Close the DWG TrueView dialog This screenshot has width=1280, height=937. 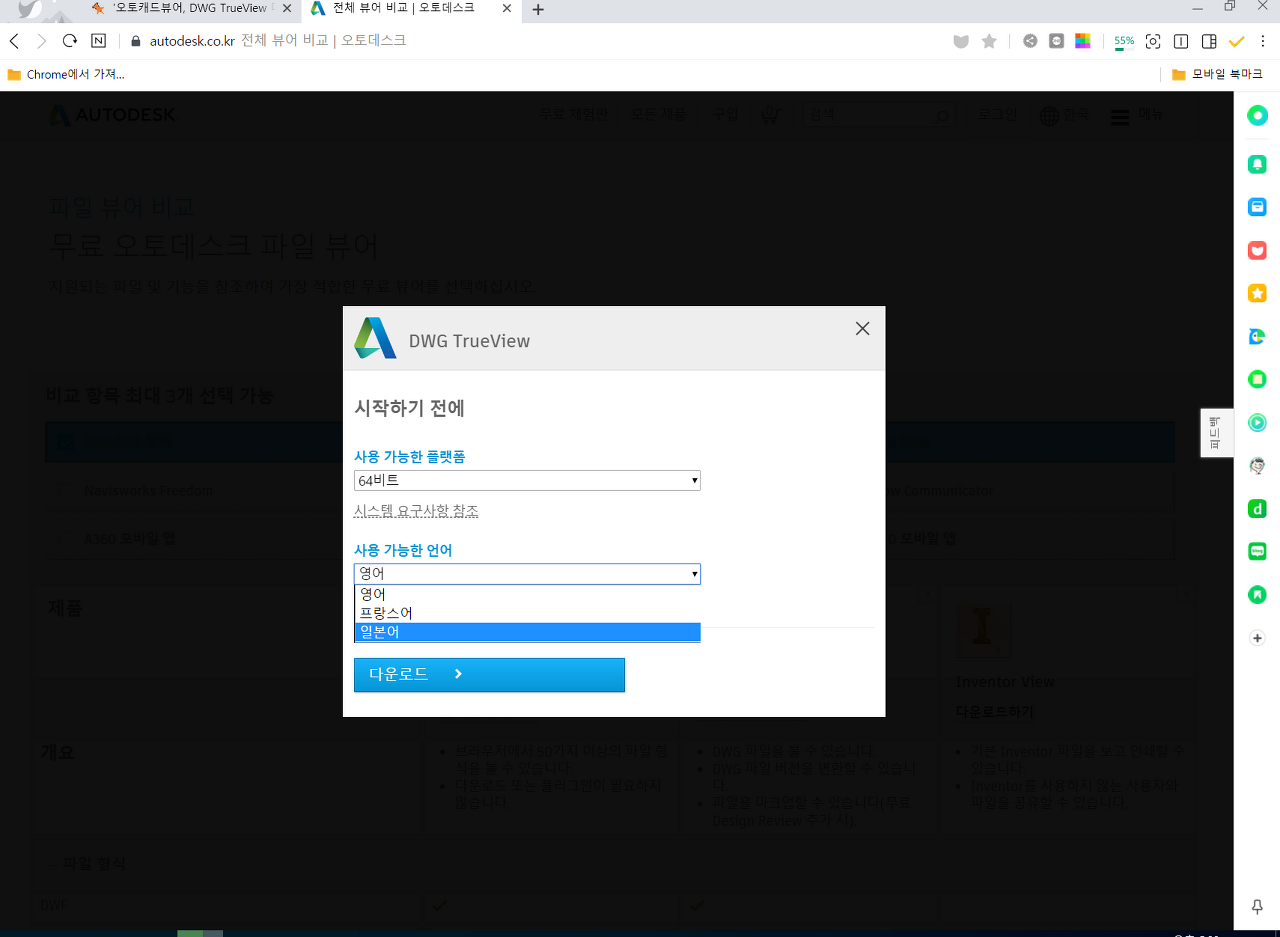click(x=862, y=328)
